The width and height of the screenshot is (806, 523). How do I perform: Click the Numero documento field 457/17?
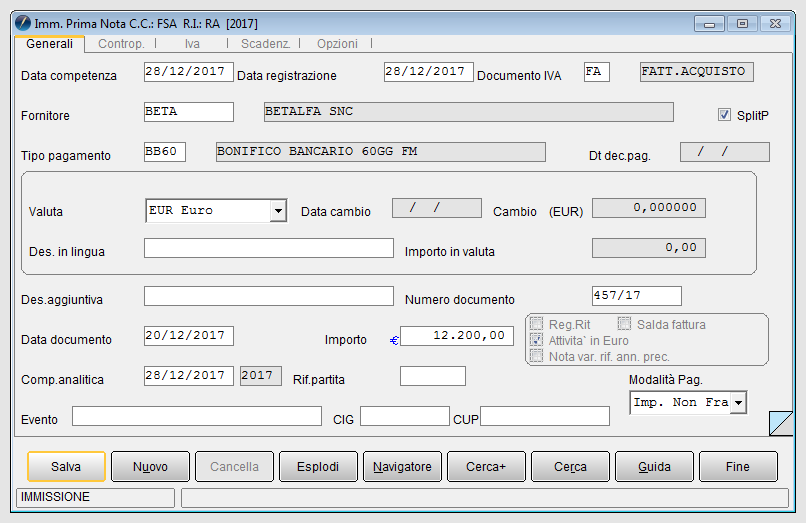point(637,296)
